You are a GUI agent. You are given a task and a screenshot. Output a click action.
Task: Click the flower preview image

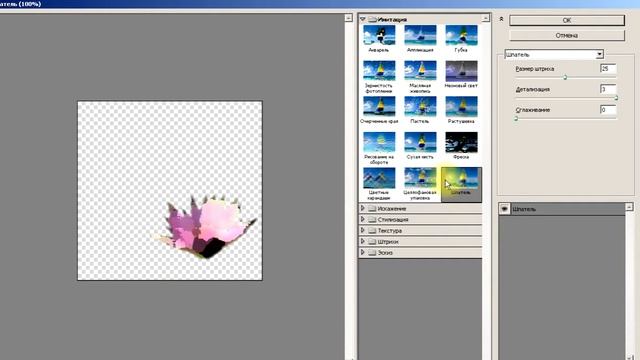(170, 191)
